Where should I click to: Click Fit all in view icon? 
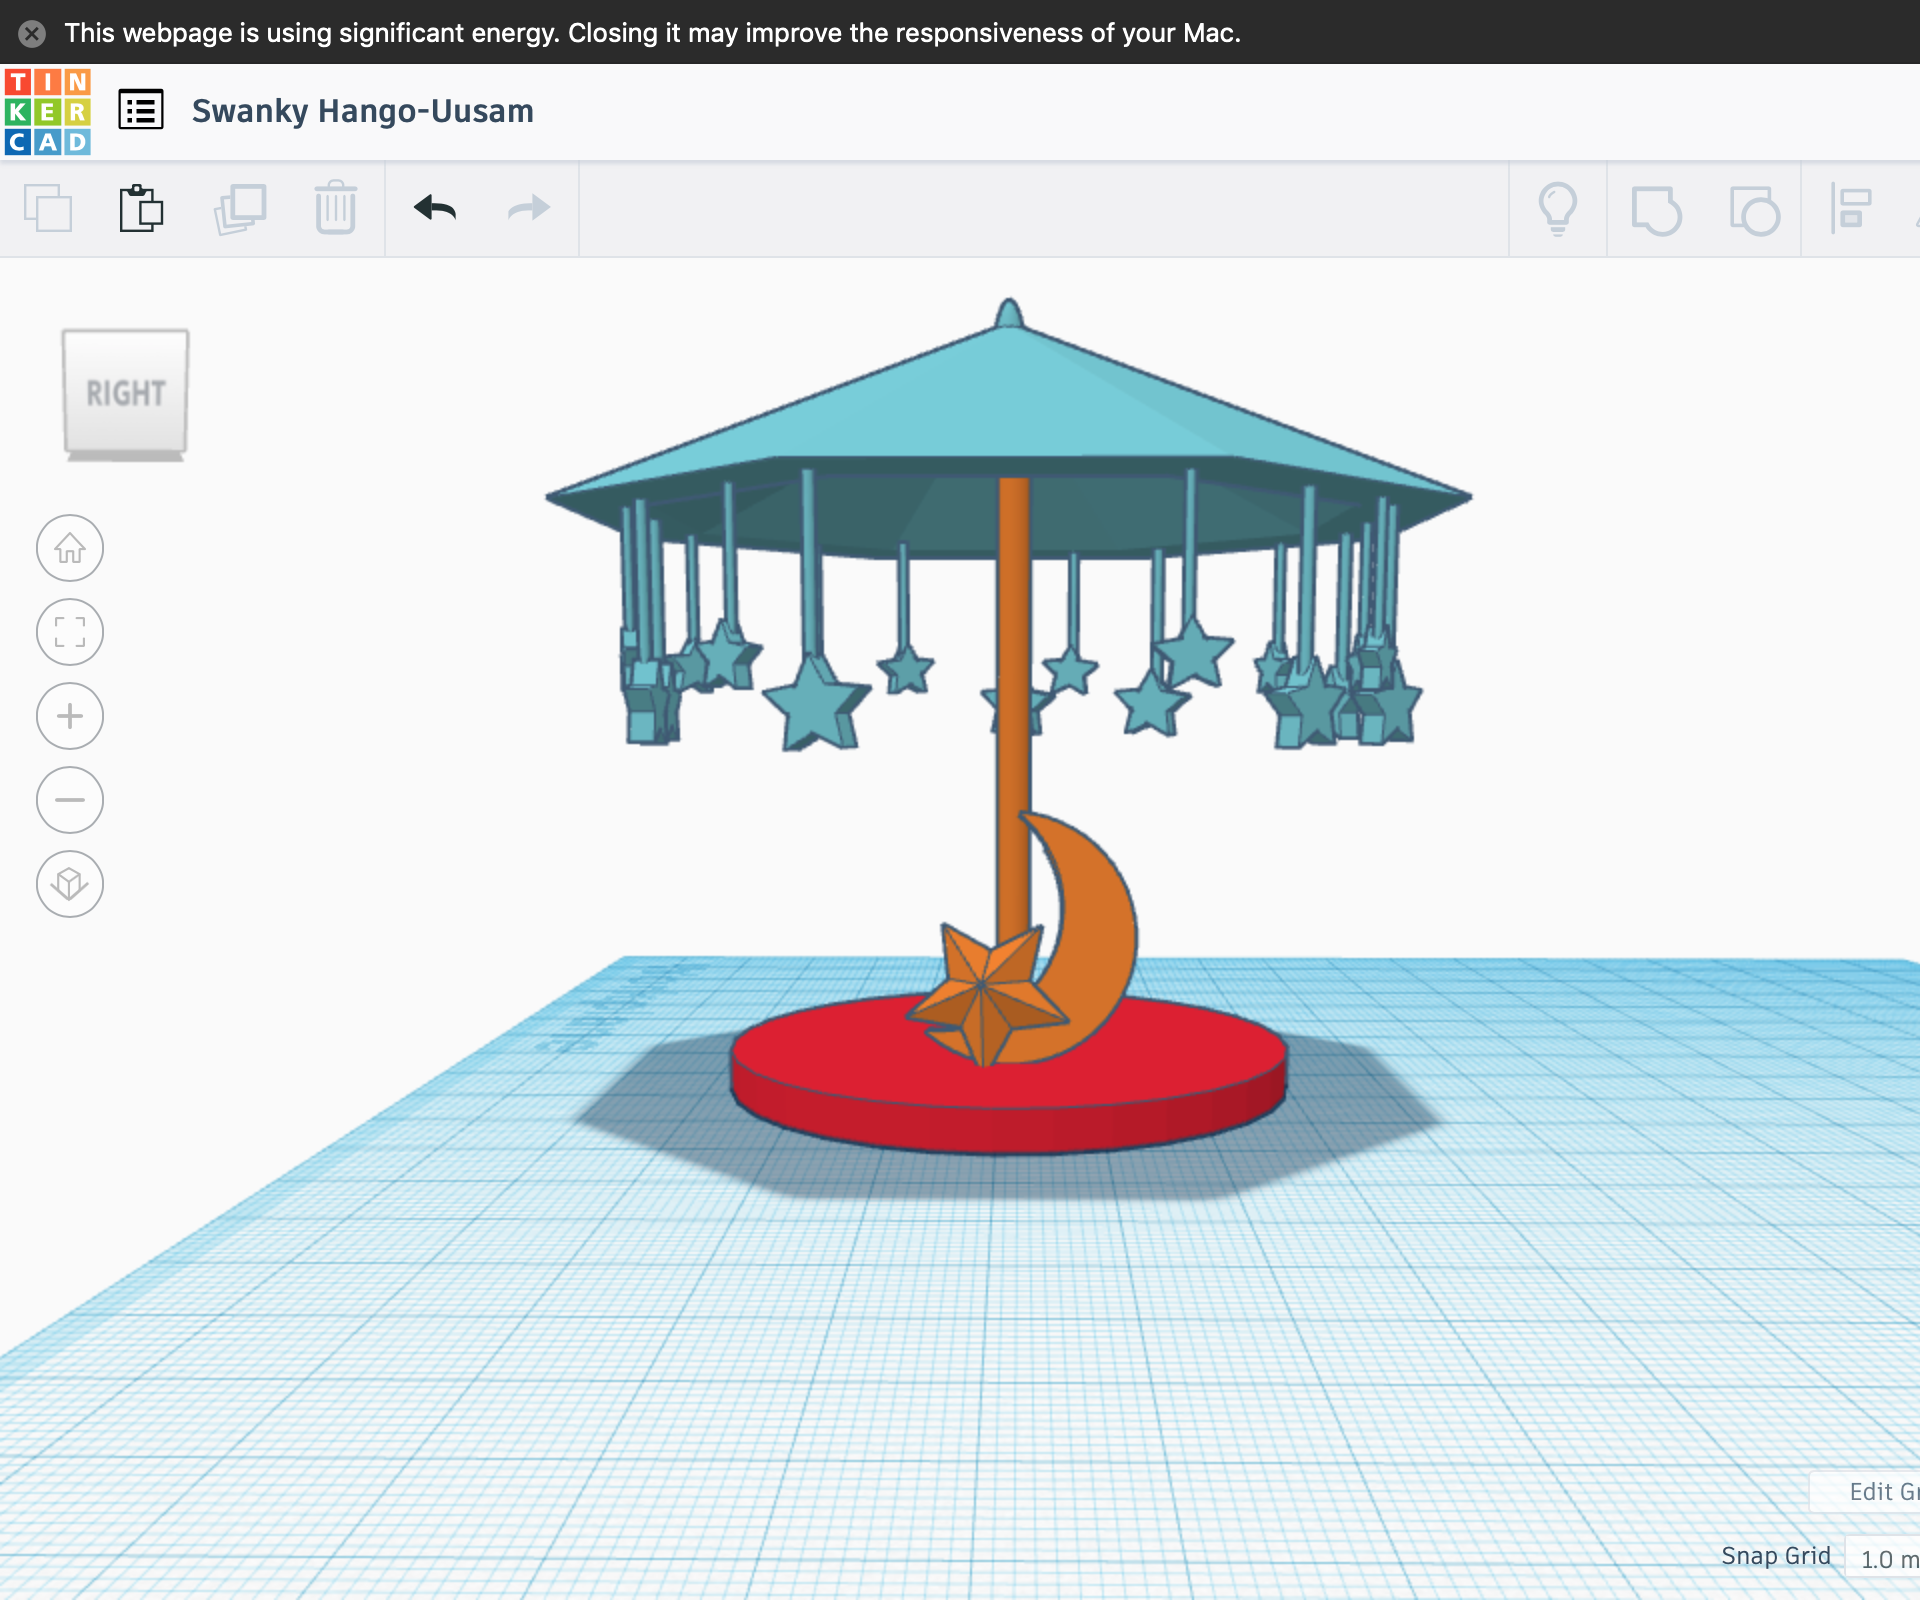69,632
